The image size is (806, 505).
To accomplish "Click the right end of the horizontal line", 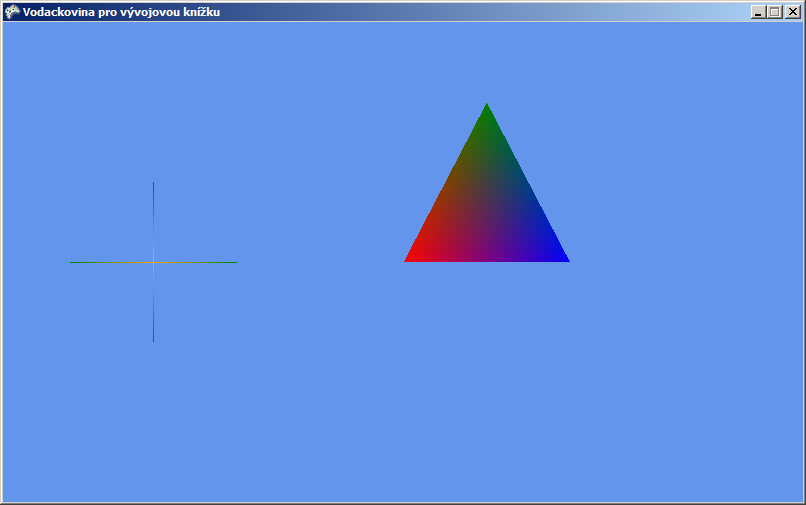I will pyautogui.click(x=236, y=262).
